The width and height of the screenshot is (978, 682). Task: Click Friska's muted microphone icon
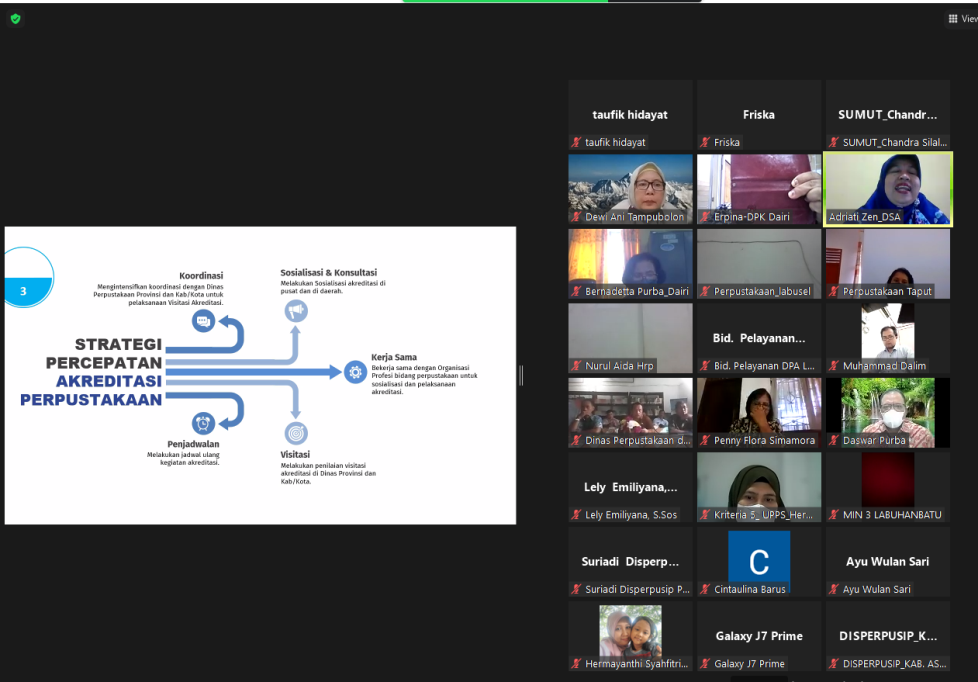click(x=705, y=143)
